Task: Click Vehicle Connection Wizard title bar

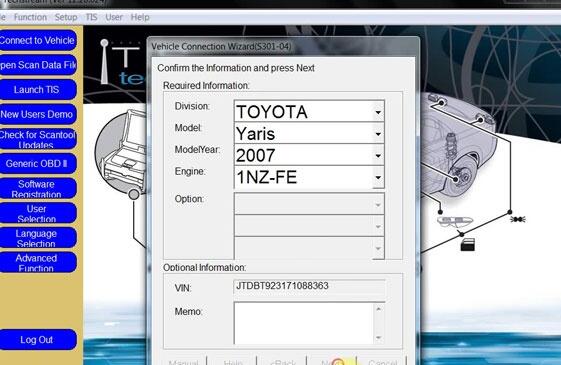Action: click(283, 47)
